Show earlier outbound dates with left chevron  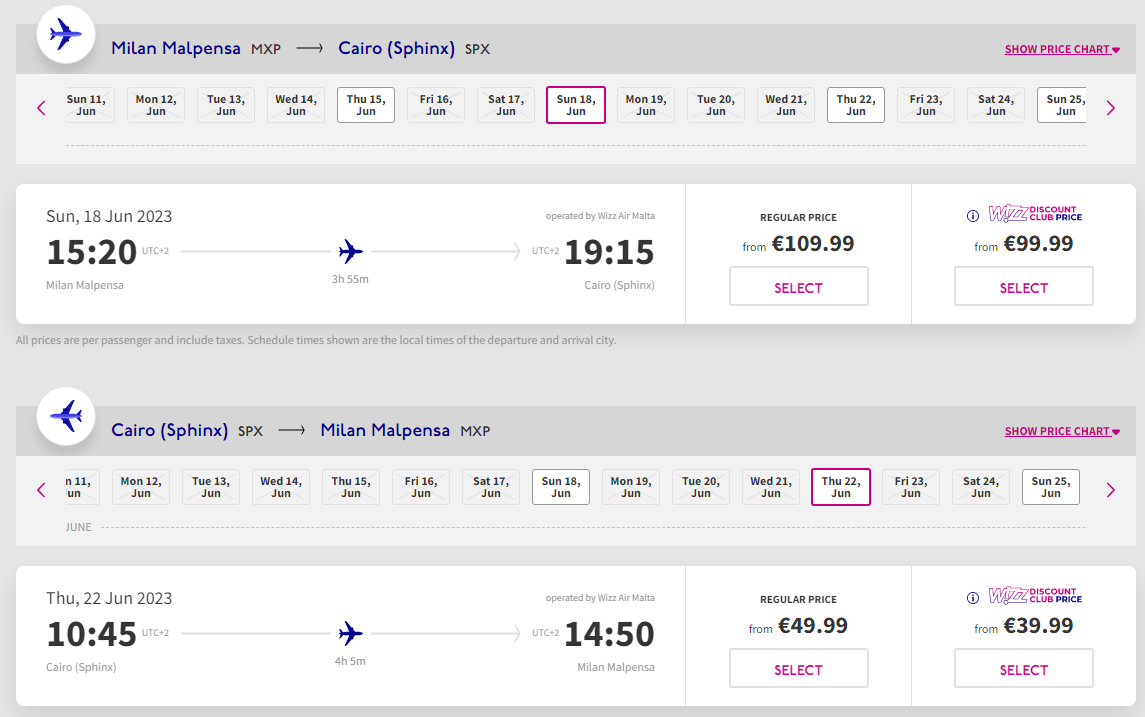tap(41, 108)
